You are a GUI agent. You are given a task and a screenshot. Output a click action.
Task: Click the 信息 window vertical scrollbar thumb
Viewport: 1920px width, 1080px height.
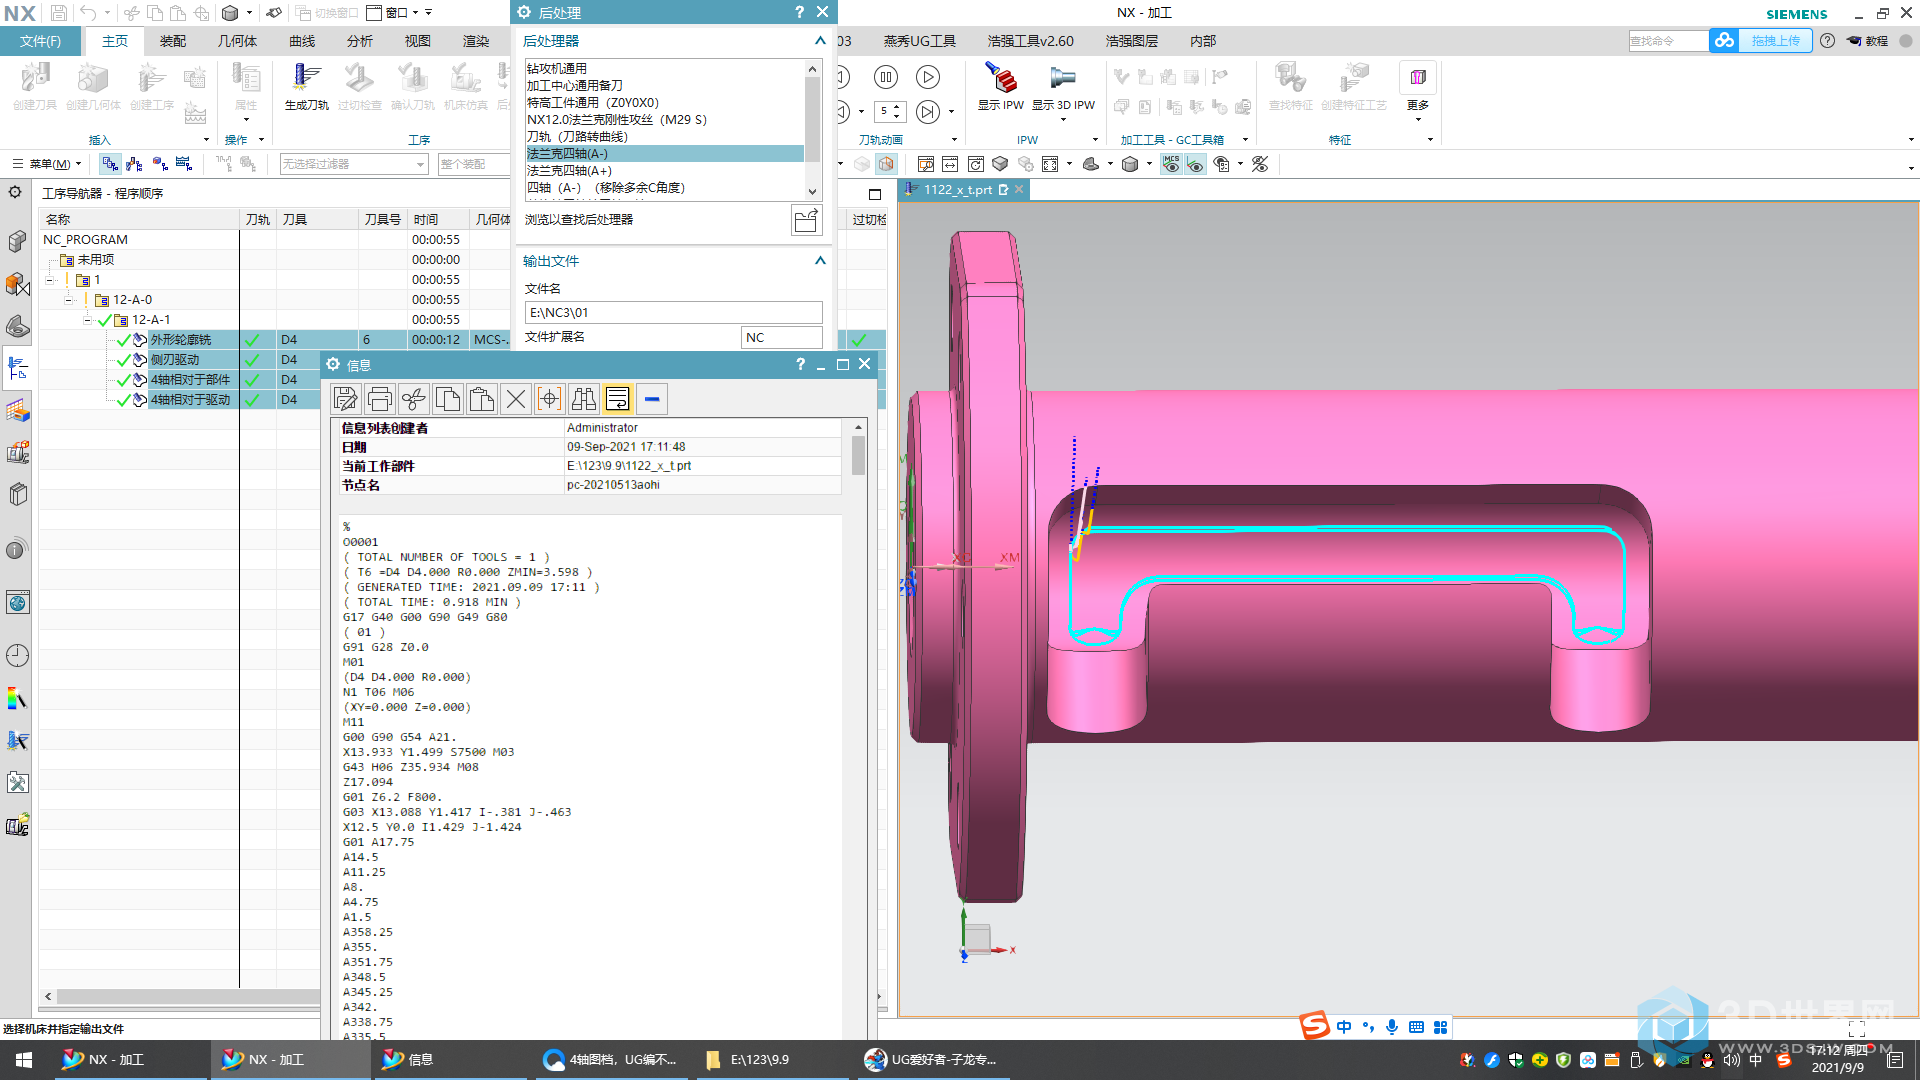(858, 455)
